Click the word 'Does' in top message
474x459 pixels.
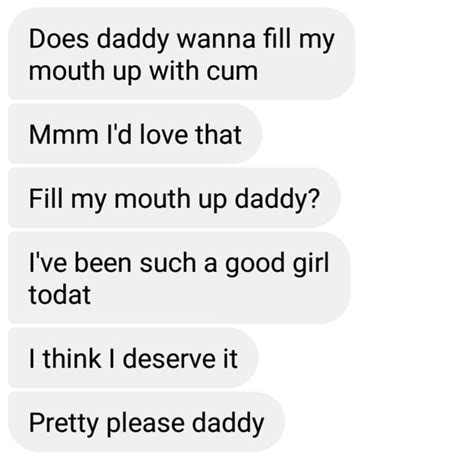(x=59, y=39)
